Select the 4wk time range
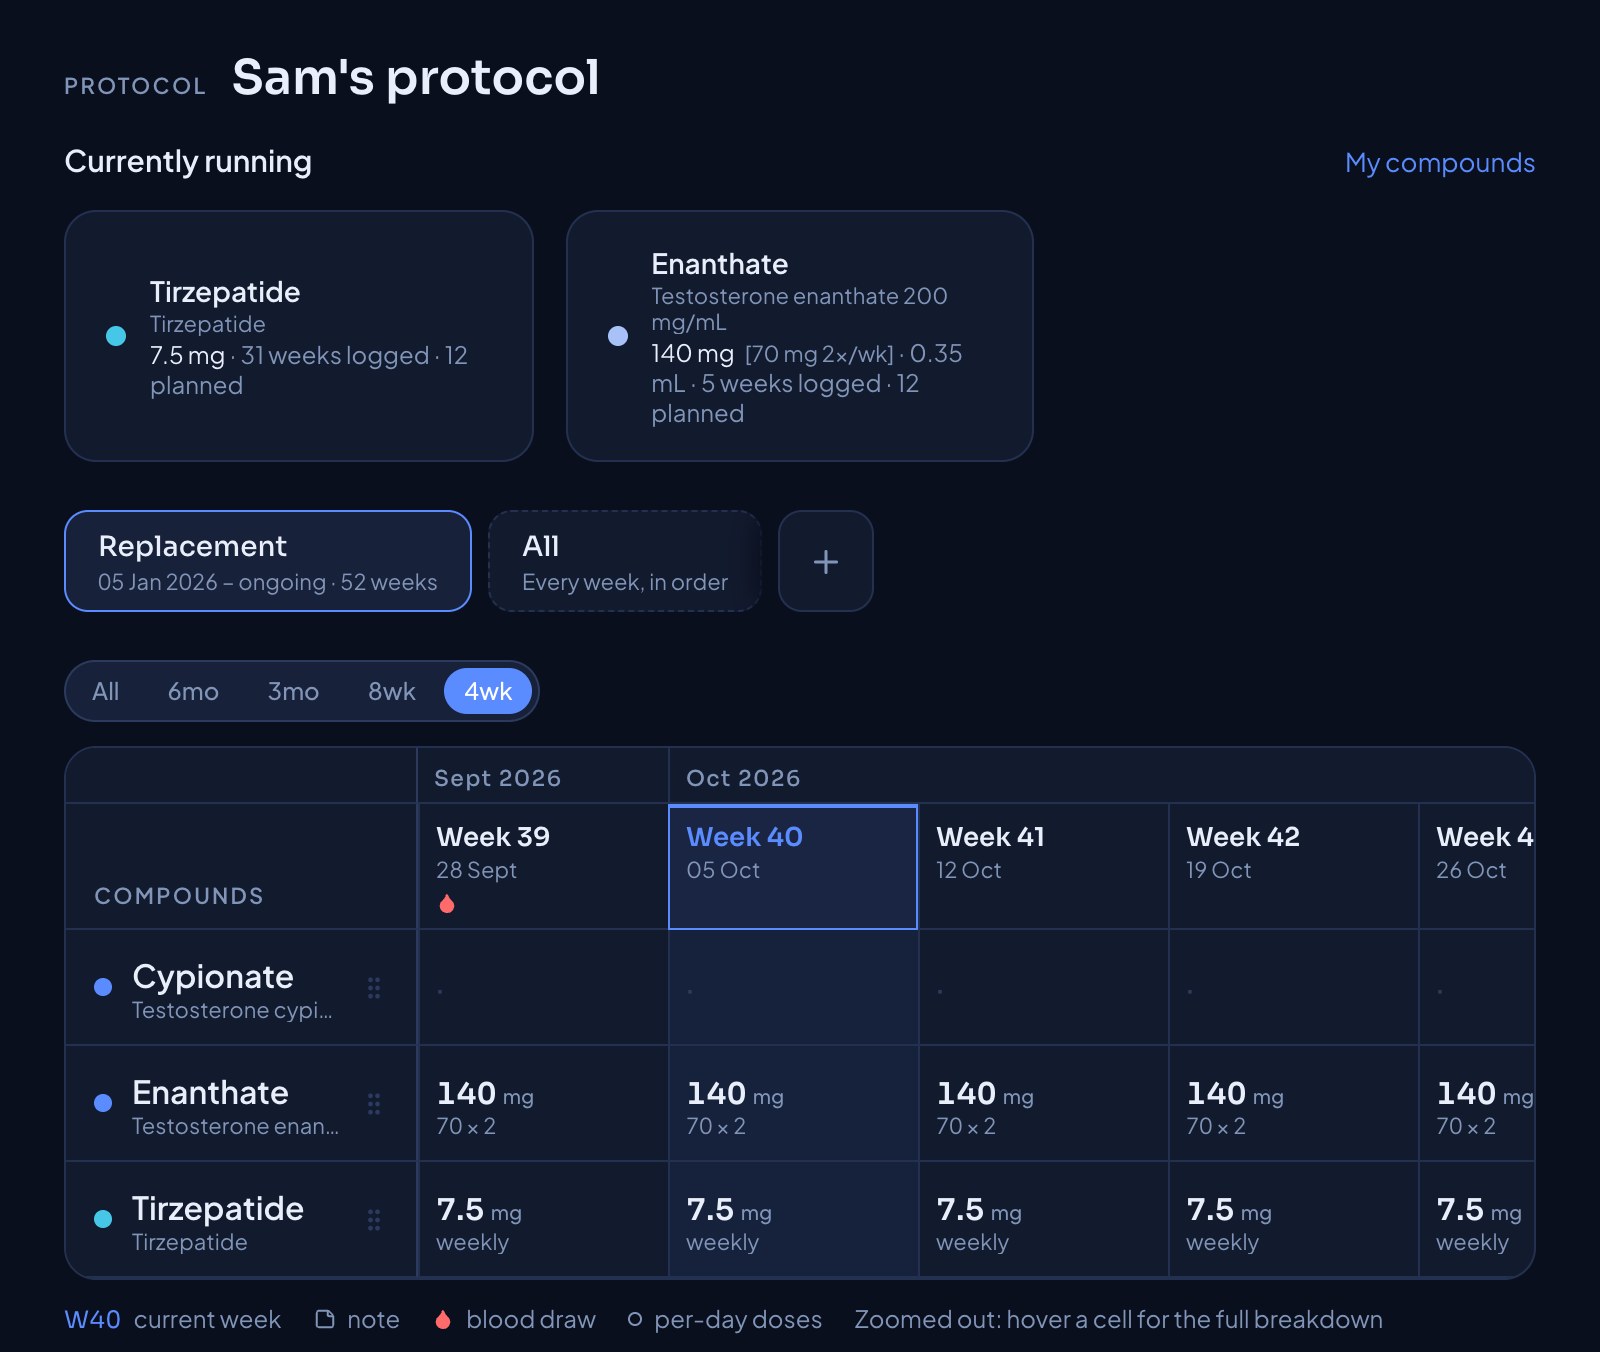The width and height of the screenshot is (1600, 1352). pos(488,691)
